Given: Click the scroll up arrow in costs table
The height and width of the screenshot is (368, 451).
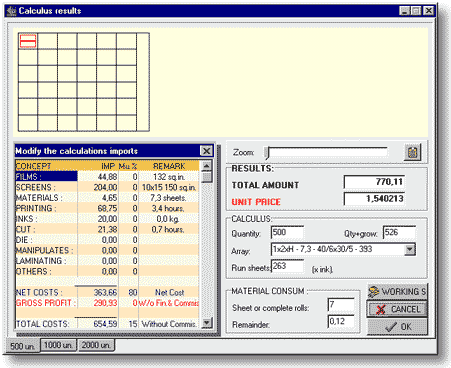Looking at the screenshot, I should pos(207,166).
